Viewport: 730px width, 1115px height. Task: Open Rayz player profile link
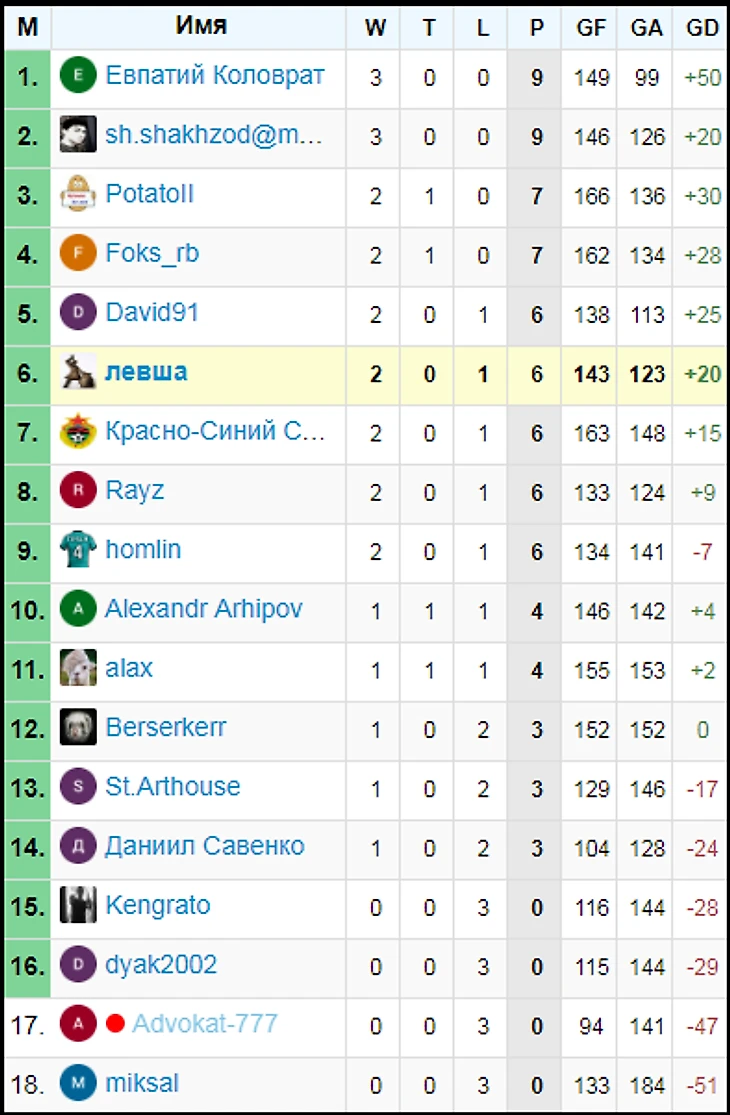tap(135, 491)
